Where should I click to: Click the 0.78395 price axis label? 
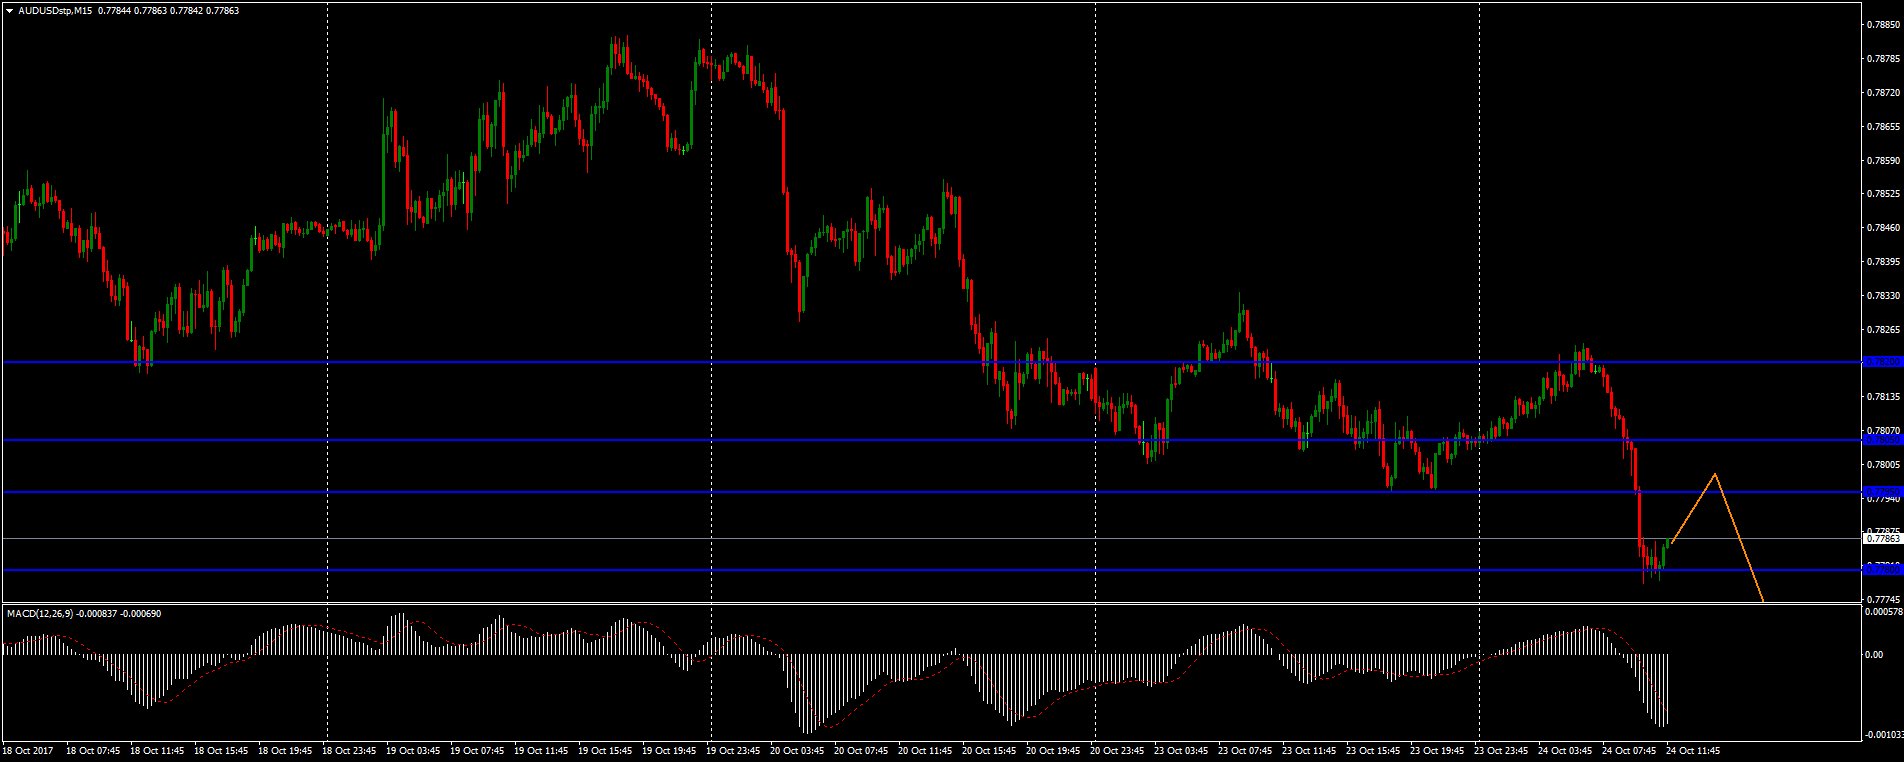click(1883, 262)
